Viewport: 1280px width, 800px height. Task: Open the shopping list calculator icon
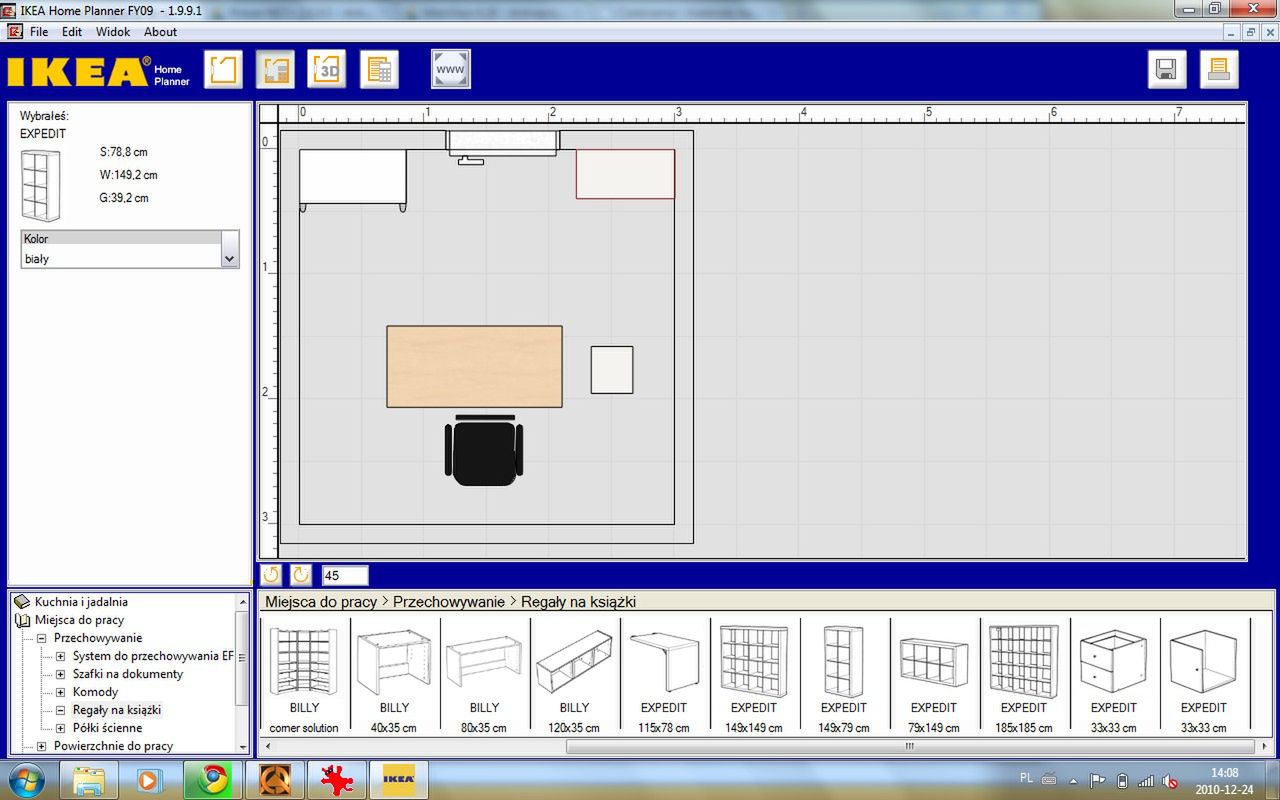pos(379,70)
